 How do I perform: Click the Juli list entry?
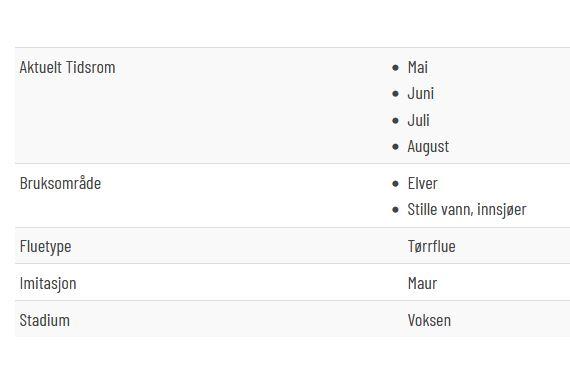coord(418,120)
